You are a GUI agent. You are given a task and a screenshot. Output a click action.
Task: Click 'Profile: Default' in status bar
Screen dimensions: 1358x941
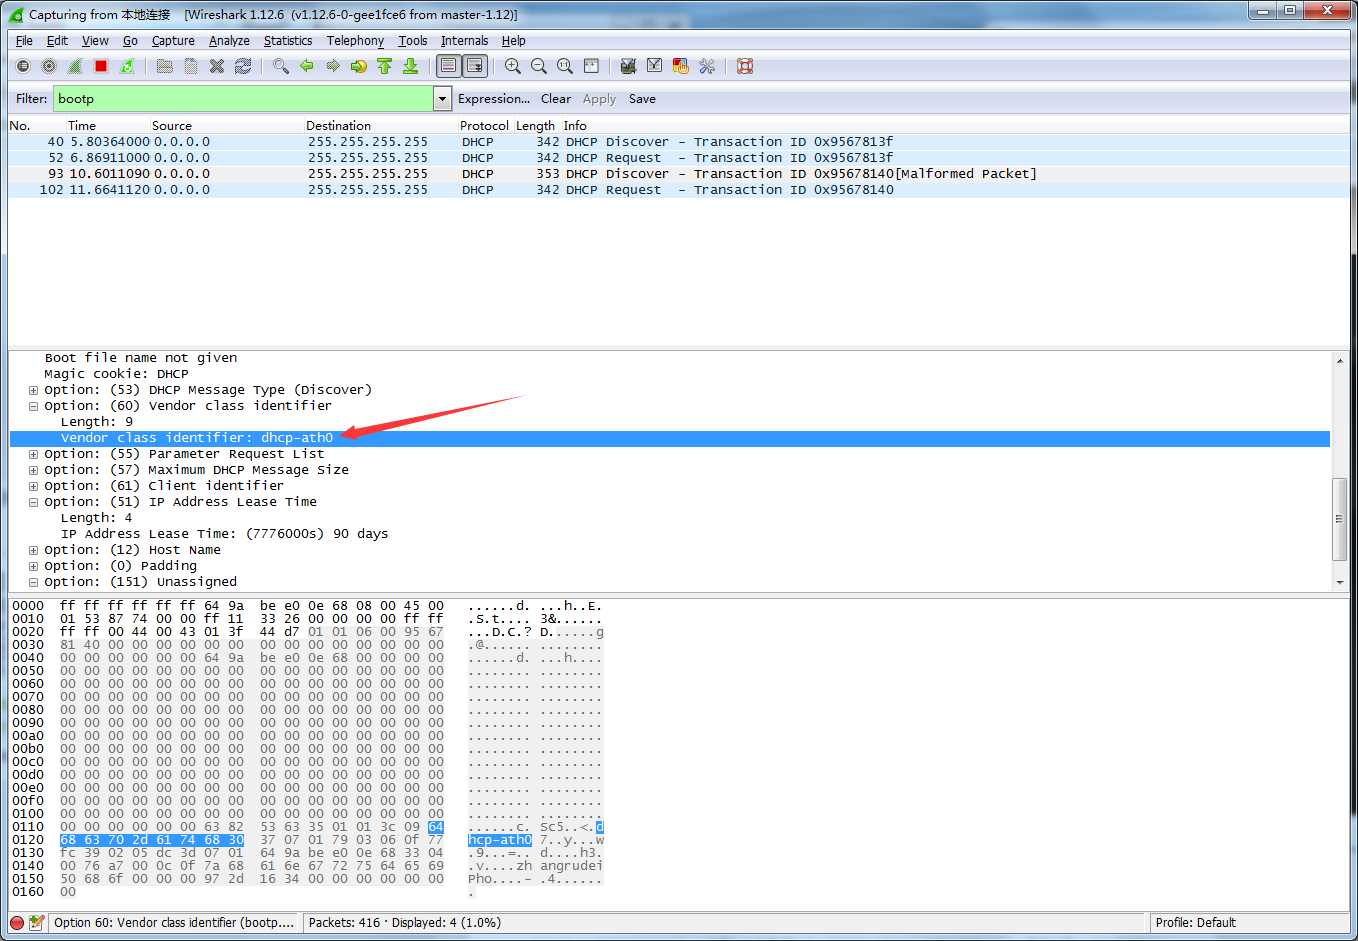click(x=1196, y=923)
